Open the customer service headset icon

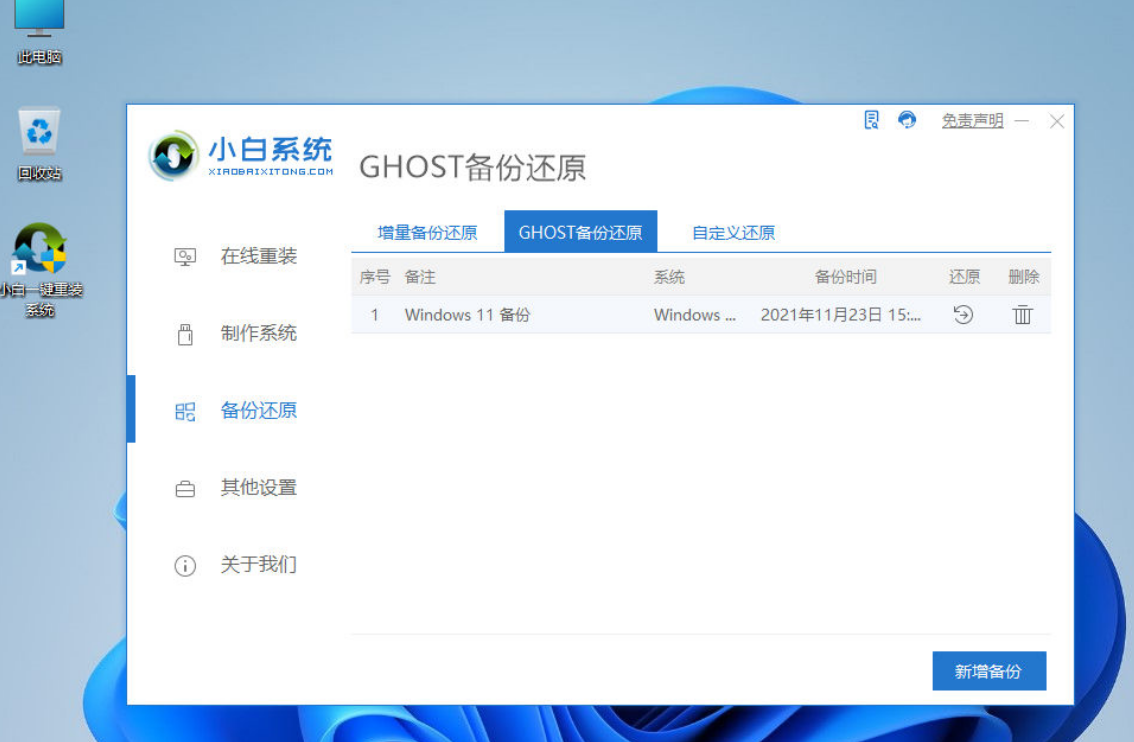[x=907, y=119]
